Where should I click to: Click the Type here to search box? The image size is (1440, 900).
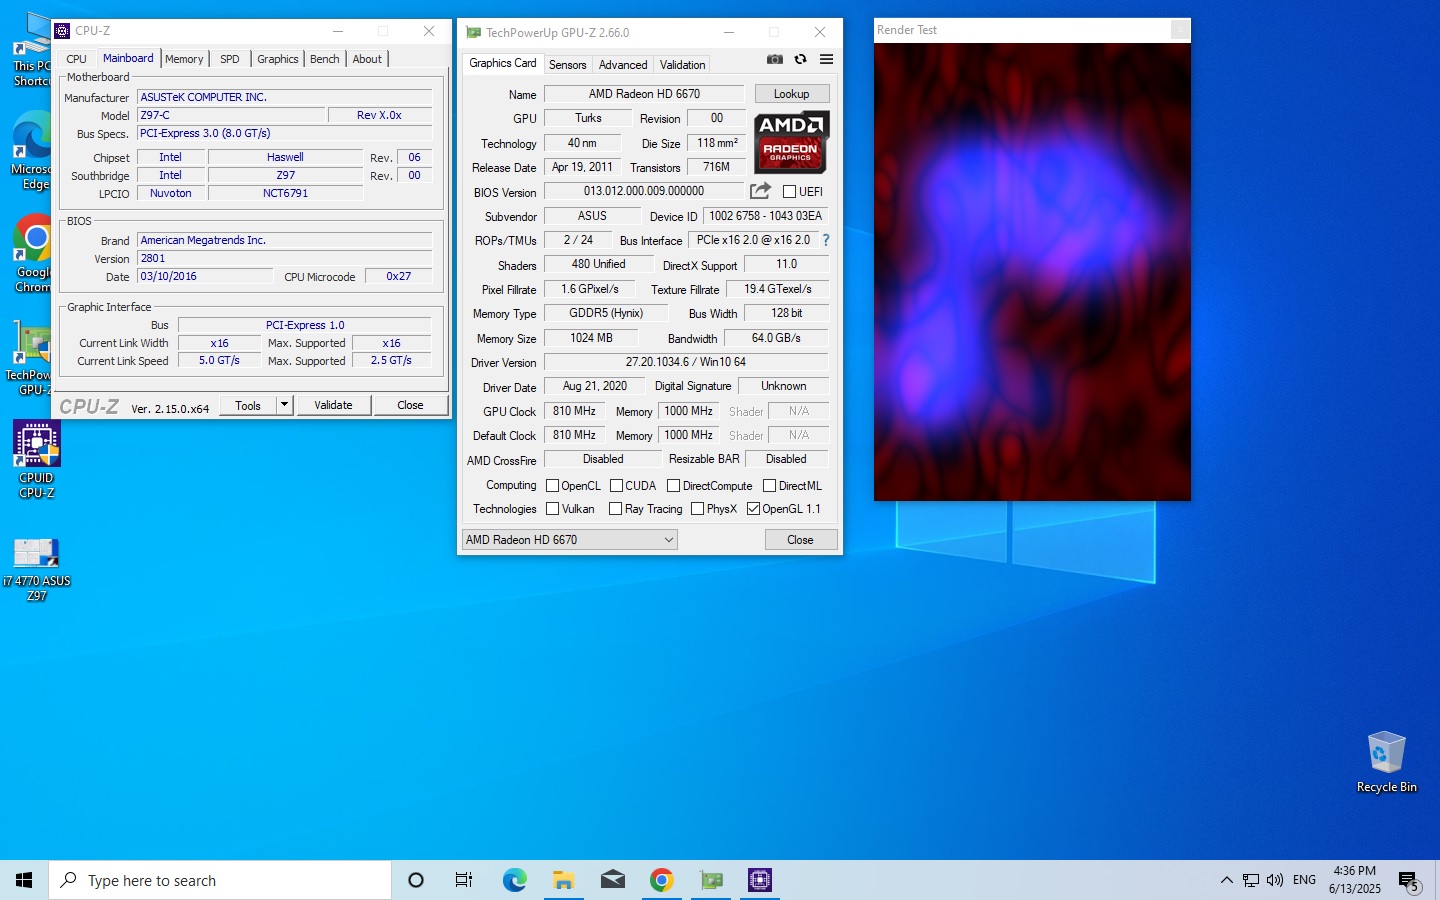click(x=220, y=880)
